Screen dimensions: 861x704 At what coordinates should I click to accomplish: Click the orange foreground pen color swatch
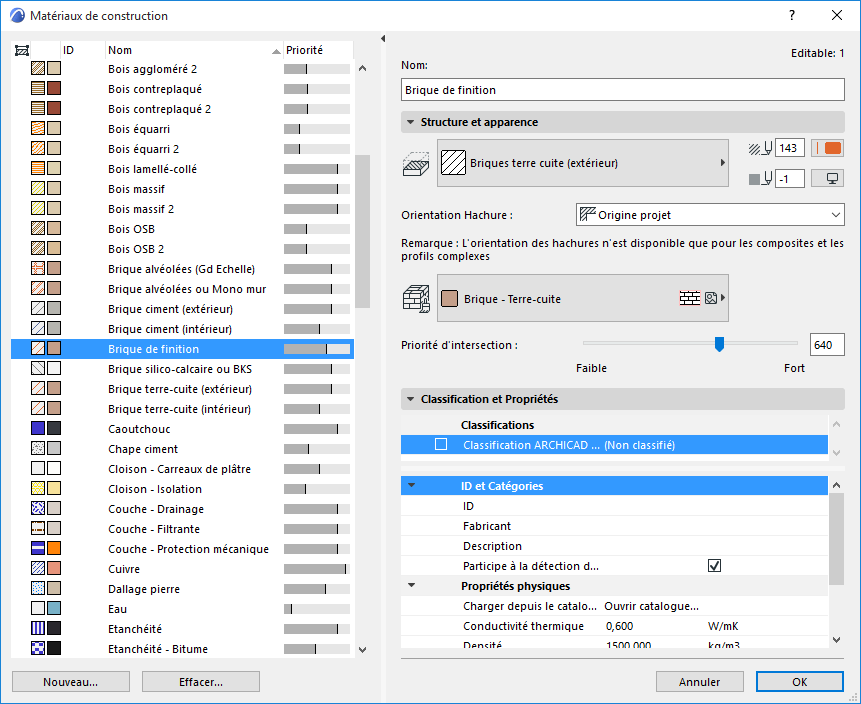click(828, 148)
